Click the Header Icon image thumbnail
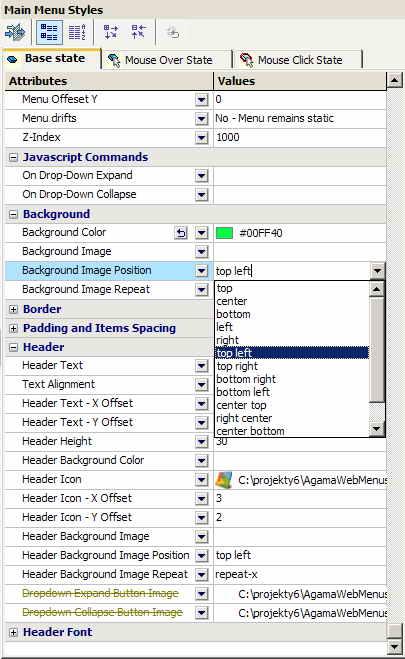This screenshot has width=405, height=659. (224, 480)
